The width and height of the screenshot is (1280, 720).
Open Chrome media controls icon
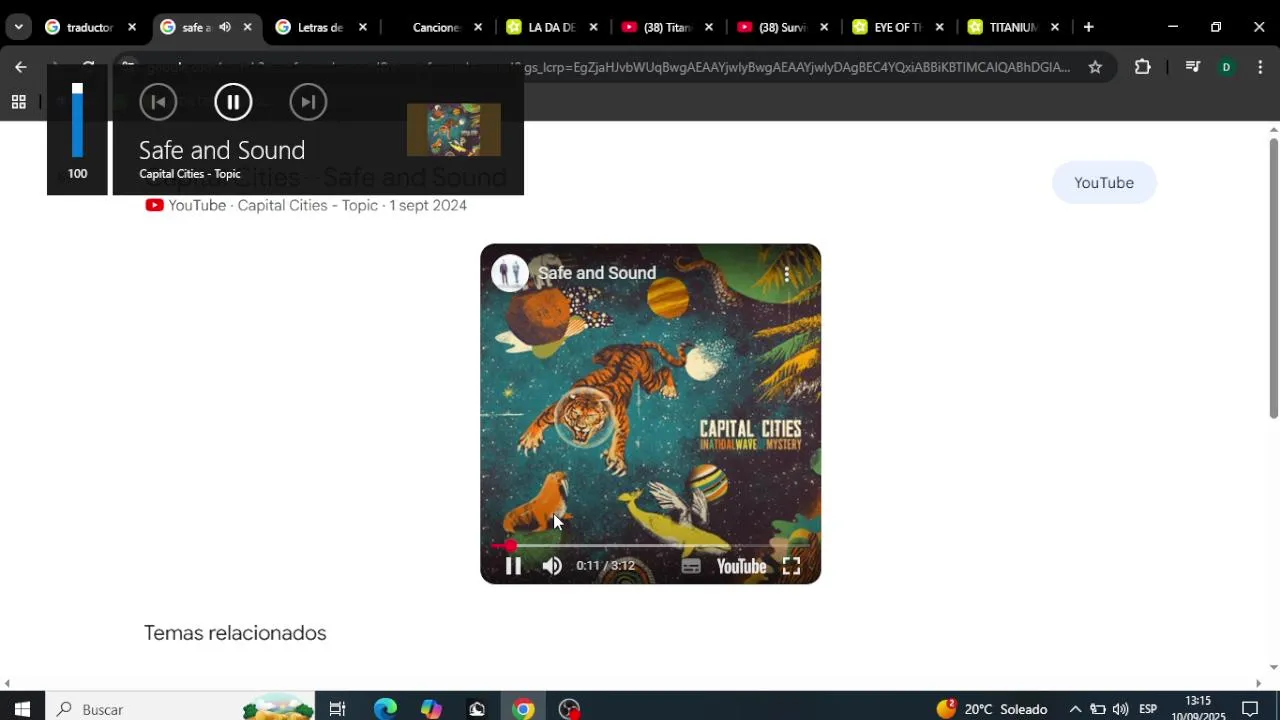pyautogui.click(x=1192, y=67)
